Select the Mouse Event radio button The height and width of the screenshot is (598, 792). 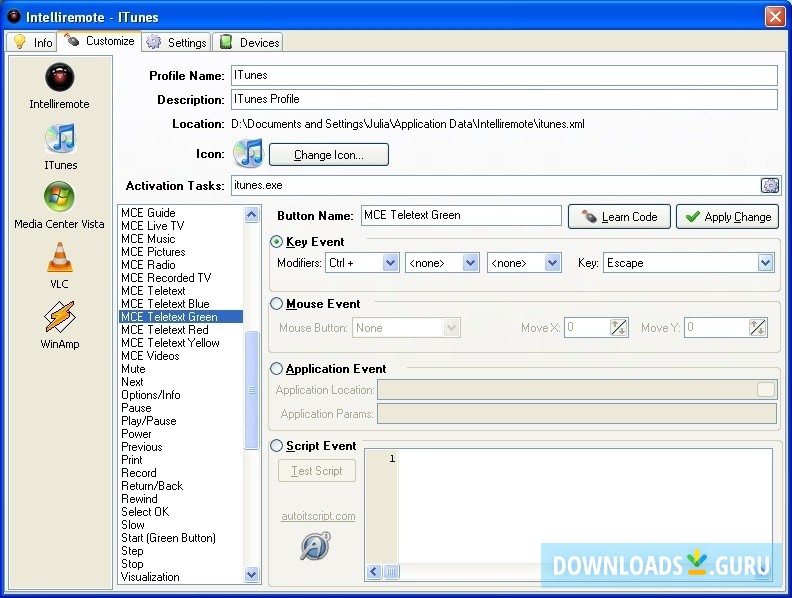276,304
